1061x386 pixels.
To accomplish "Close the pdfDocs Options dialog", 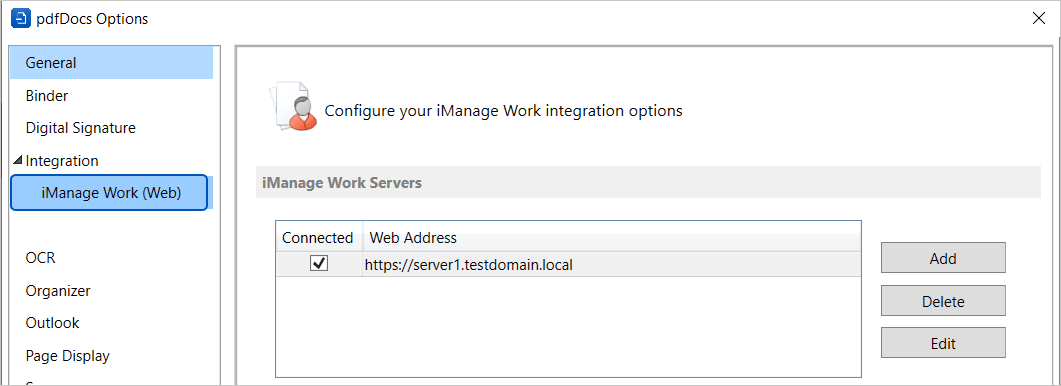I will (1039, 18).
